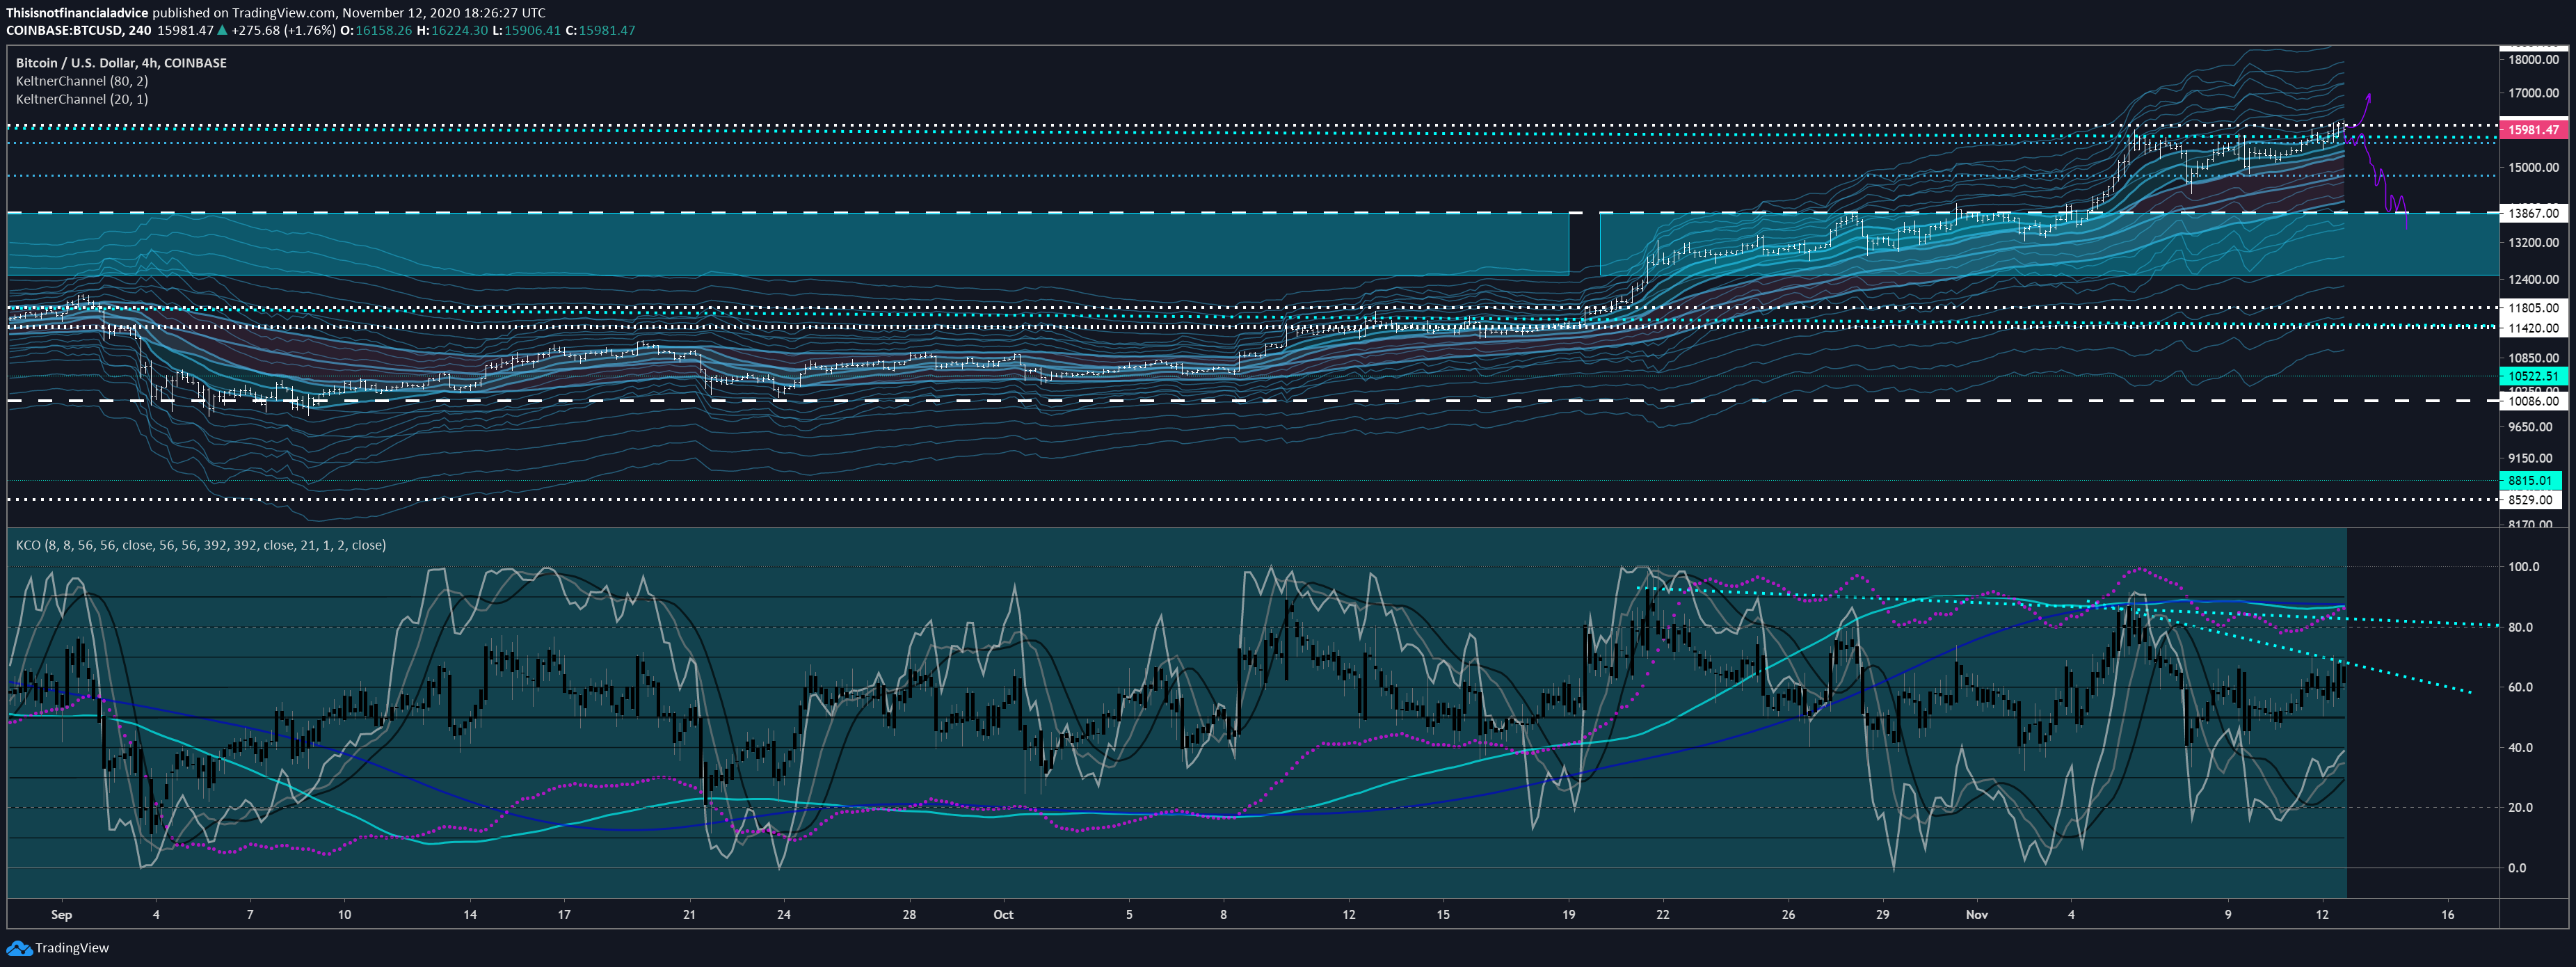Click the 12400.00 price axis label

2533,279
